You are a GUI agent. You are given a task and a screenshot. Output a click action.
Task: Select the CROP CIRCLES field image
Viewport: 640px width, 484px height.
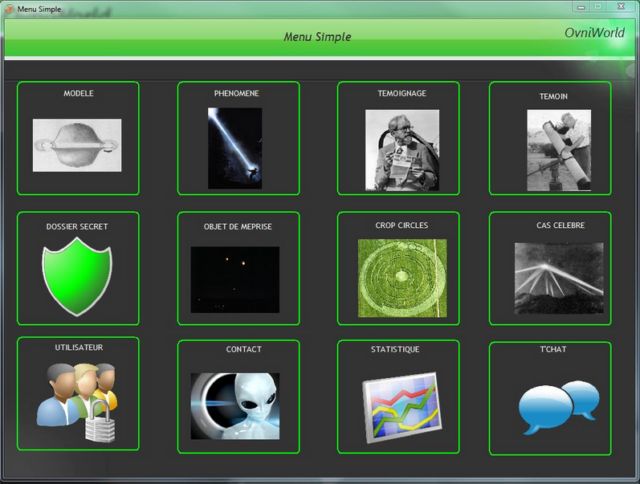coord(402,278)
